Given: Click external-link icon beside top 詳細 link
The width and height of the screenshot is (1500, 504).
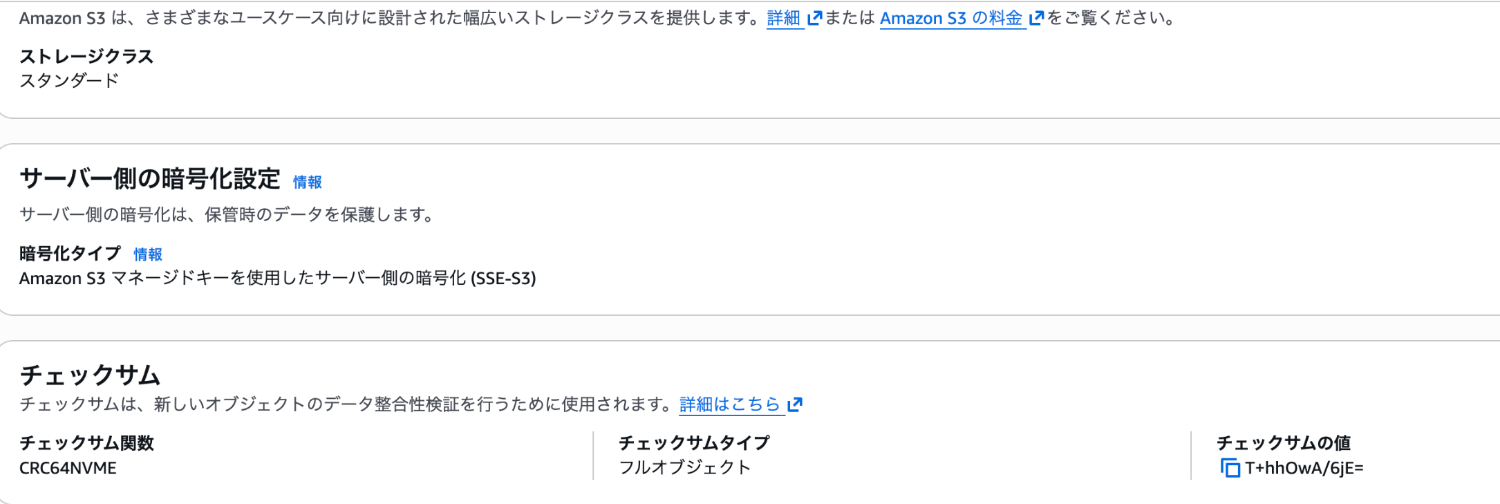Looking at the screenshot, I should (814, 19).
